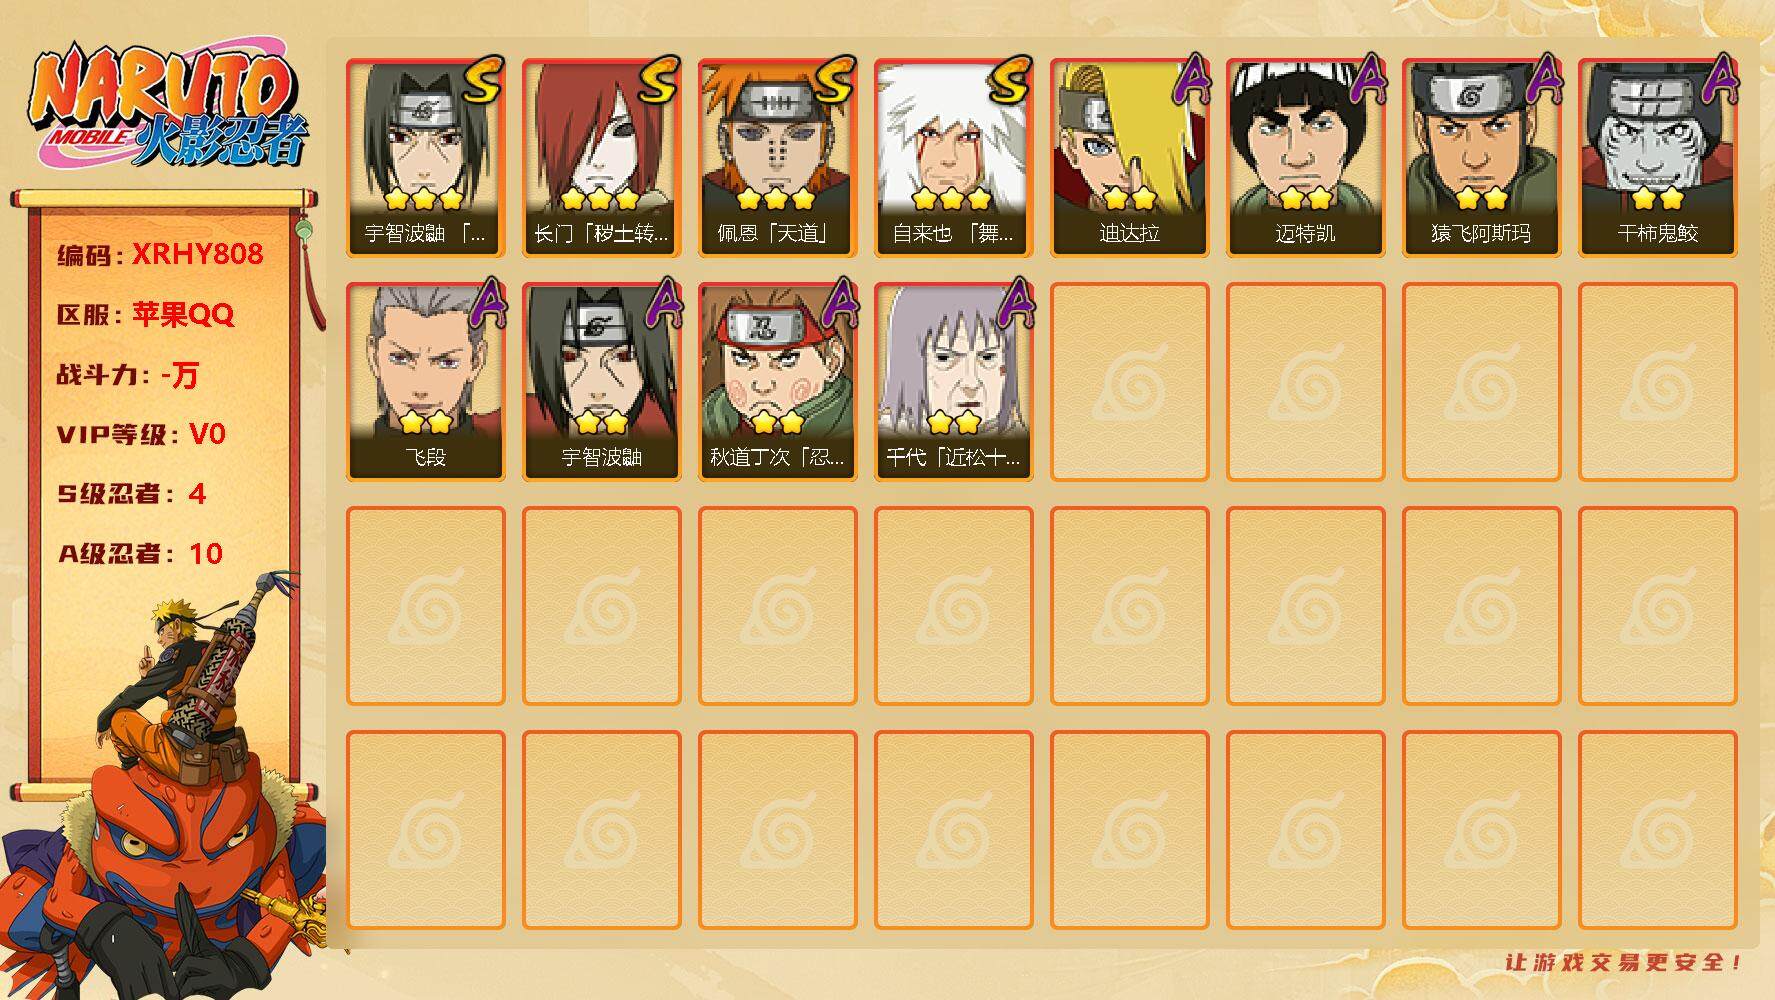Image resolution: width=1775 pixels, height=1000 pixels.
Task: Select the 自来也 ninja card
Action: pyautogui.click(x=953, y=158)
